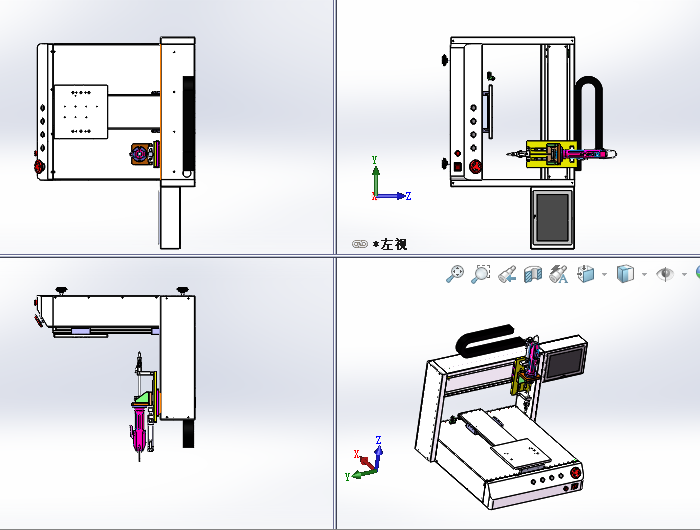Select the red knob in isometric view
The image size is (700, 530).
575,472
